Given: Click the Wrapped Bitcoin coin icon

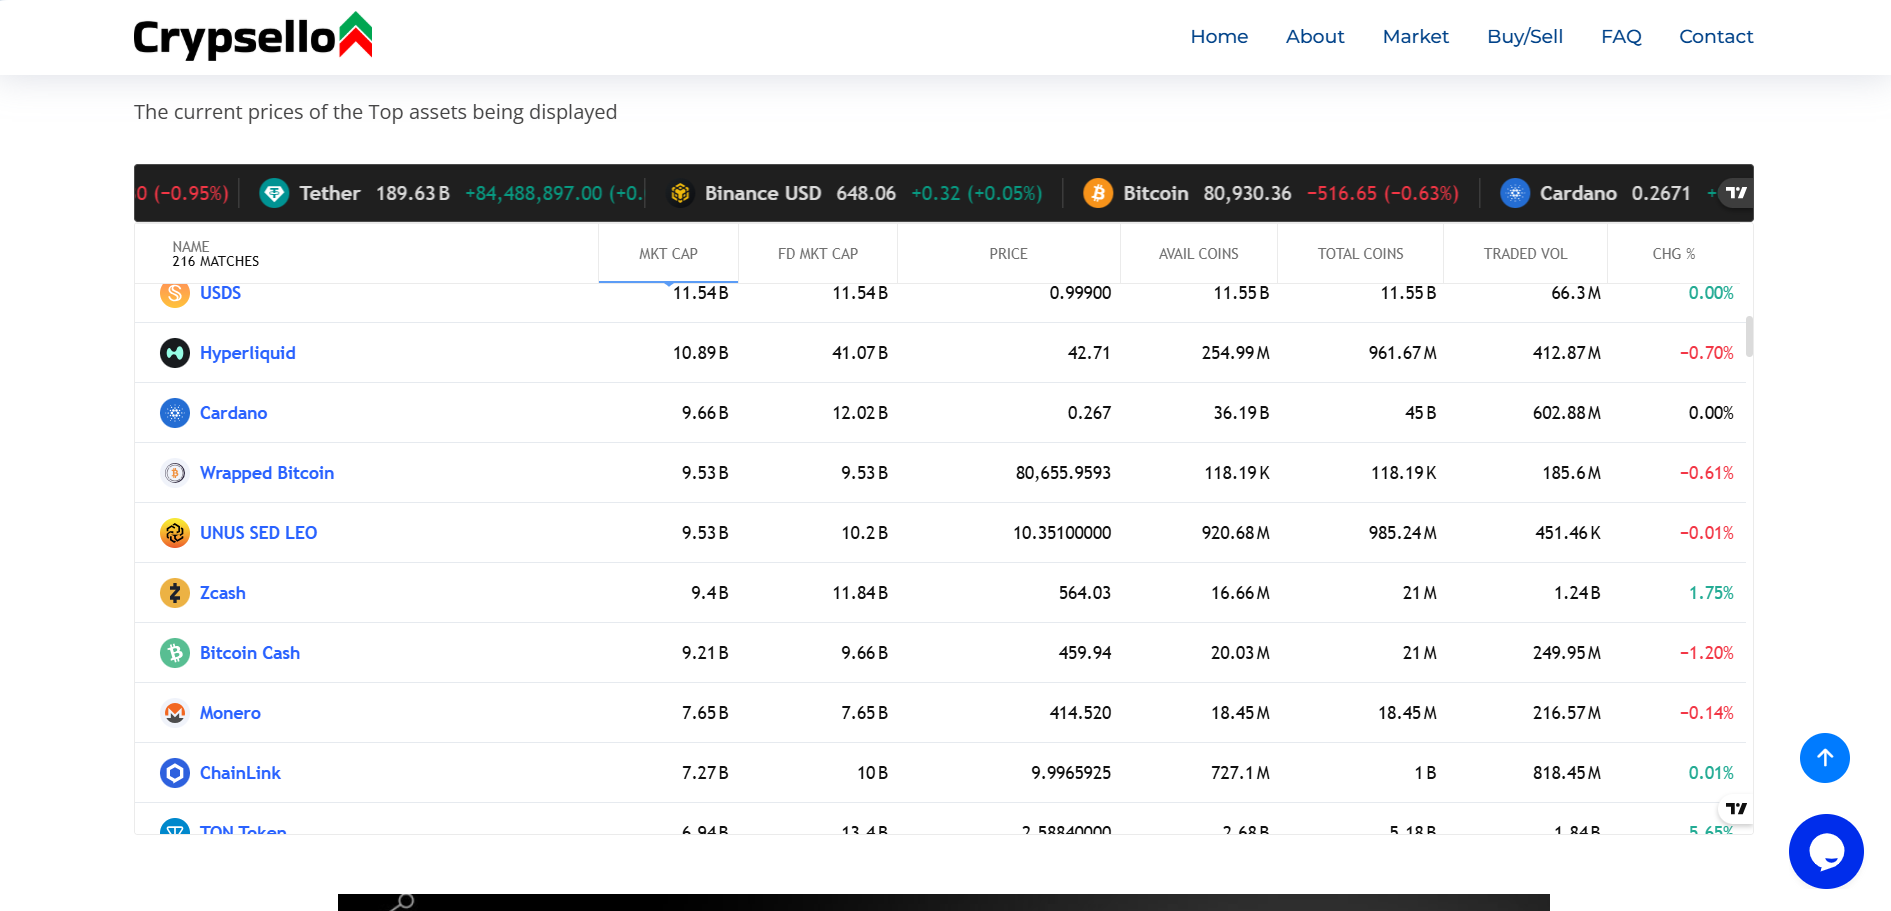Looking at the screenshot, I should (x=175, y=473).
